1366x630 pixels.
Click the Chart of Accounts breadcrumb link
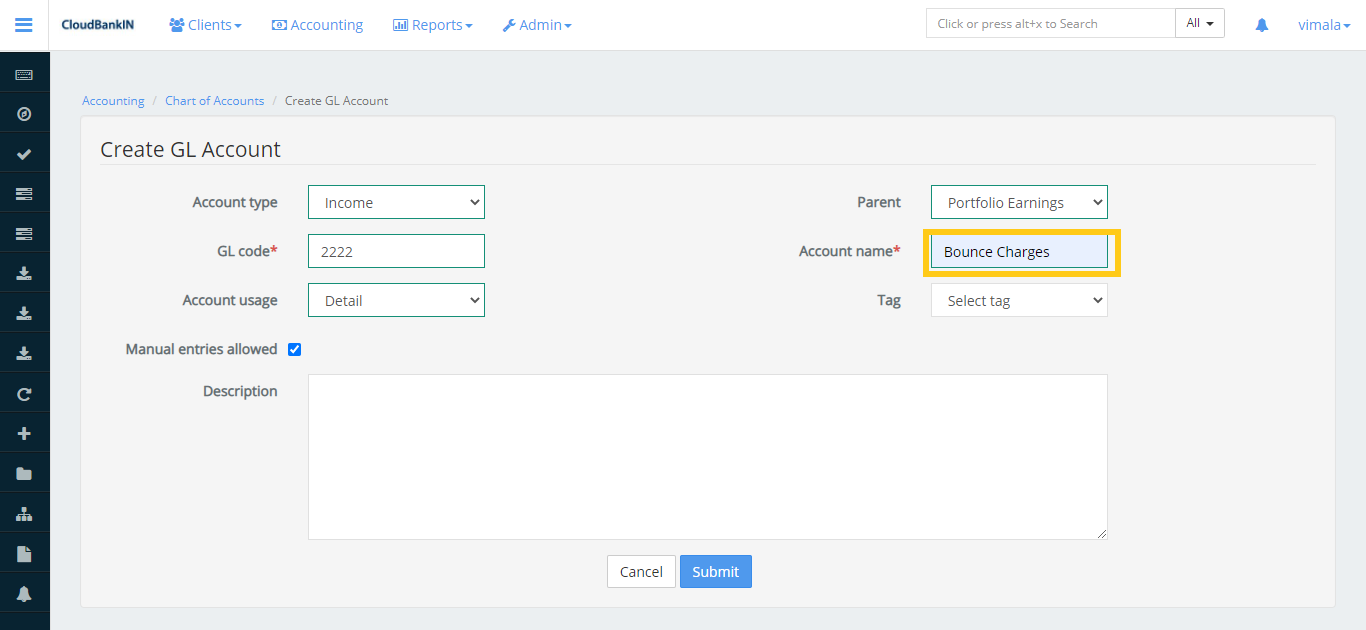click(x=214, y=101)
